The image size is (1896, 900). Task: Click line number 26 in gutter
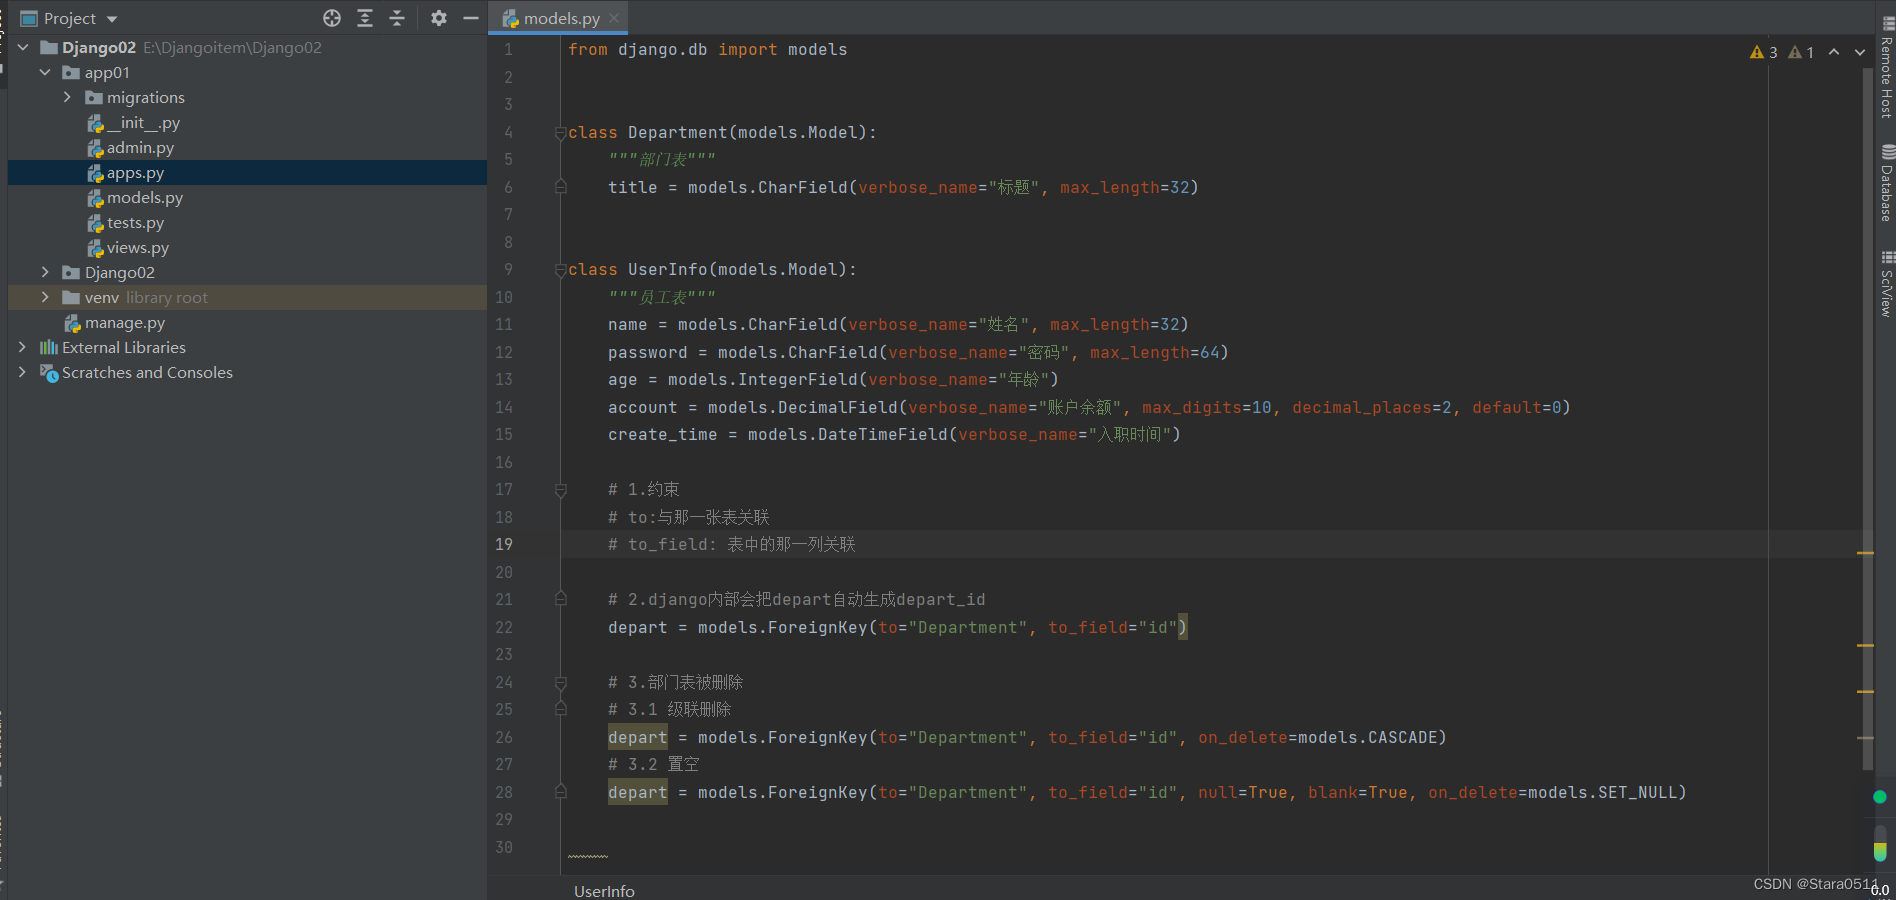click(504, 737)
